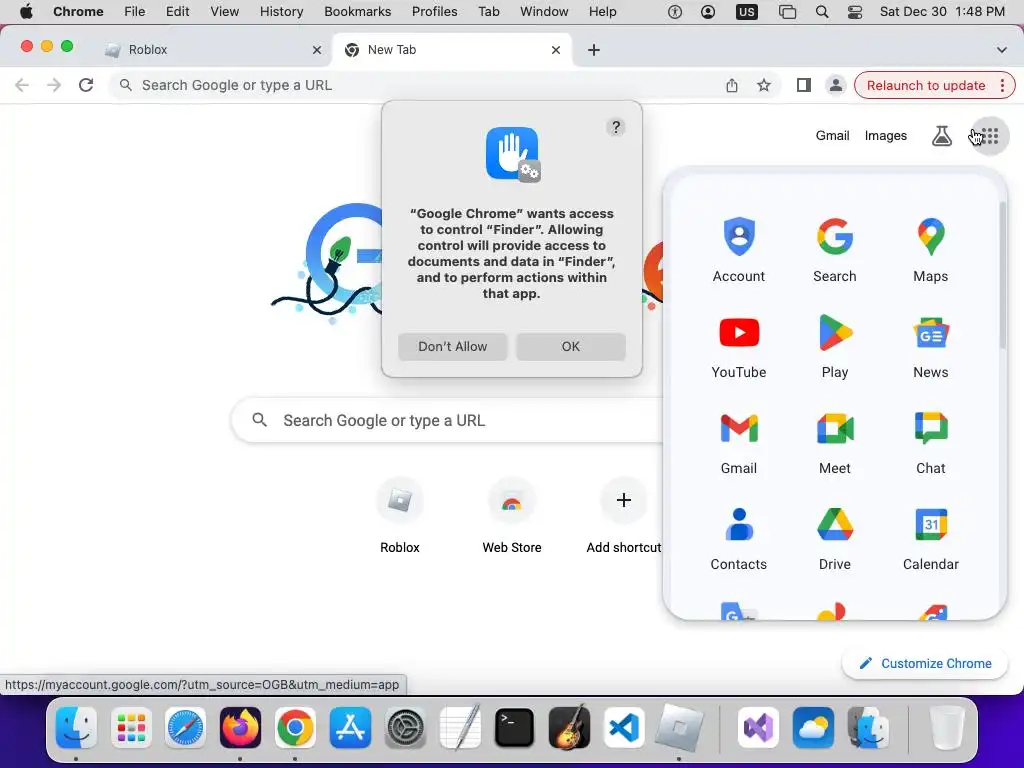
Task: Open the Web Store shortcut tile
Action: click(x=511, y=517)
